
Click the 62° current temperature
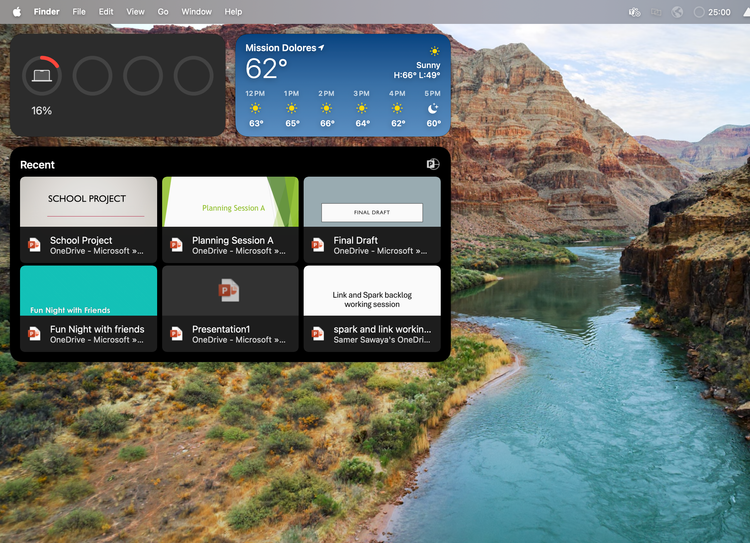[266, 69]
